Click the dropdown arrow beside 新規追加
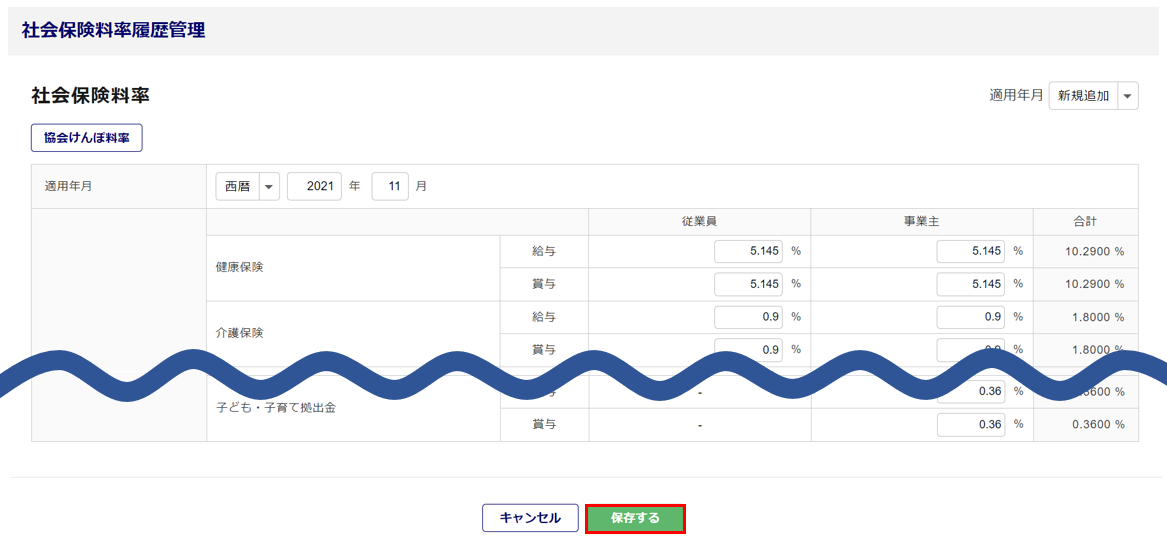The height and width of the screenshot is (546, 1167). [x=1128, y=96]
